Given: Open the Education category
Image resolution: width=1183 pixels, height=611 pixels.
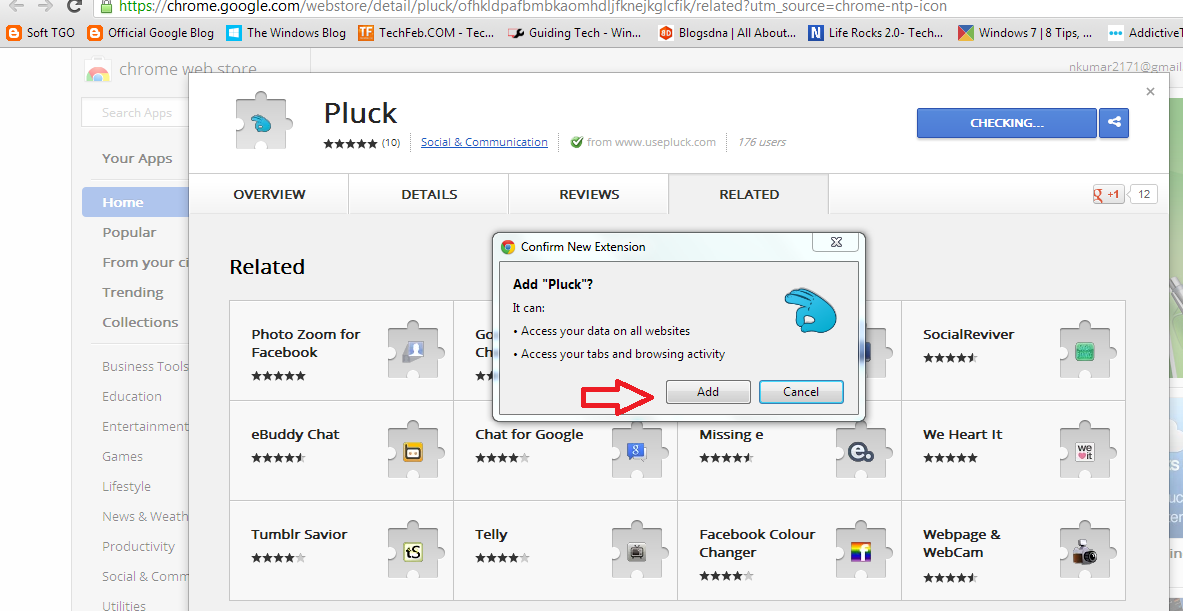Looking at the screenshot, I should (x=132, y=396).
